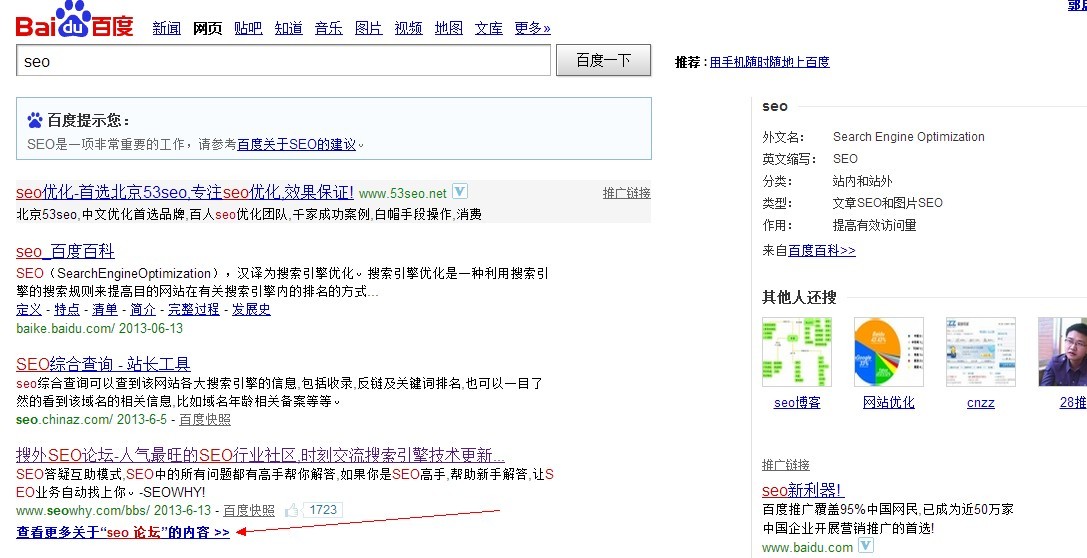The height and width of the screenshot is (558, 1087).
Task: Open the 地图 tab
Action: pos(449,28)
